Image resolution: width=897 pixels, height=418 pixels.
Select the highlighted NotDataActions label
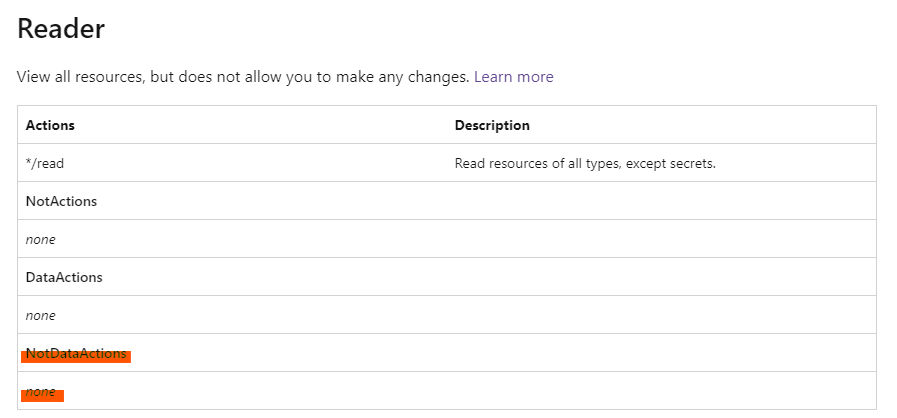pos(76,354)
